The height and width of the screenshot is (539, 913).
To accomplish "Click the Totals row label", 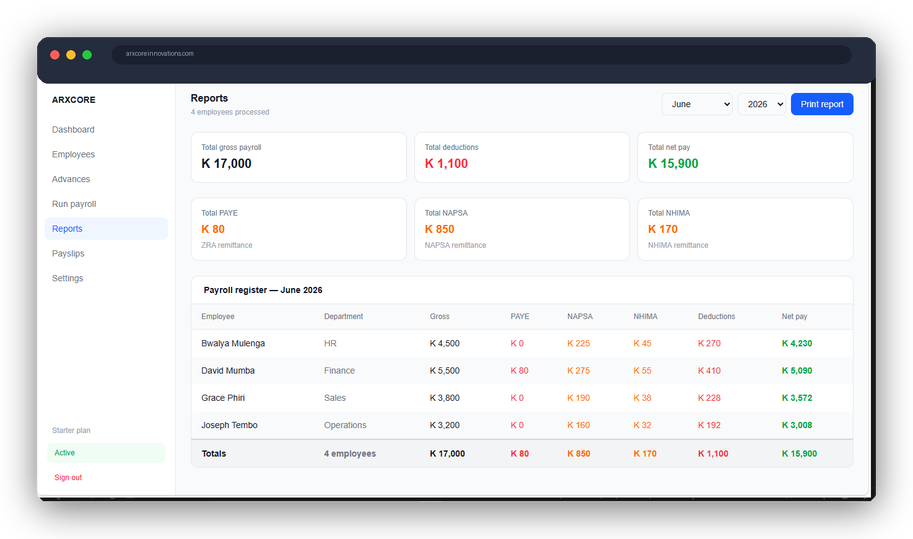I will point(214,454).
